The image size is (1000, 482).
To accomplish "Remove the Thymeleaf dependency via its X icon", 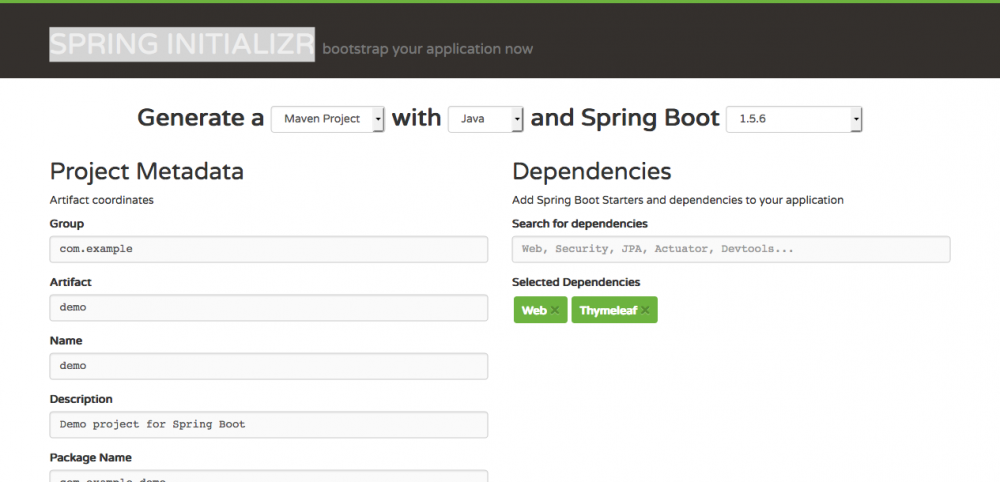I will (x=645, y=311).
